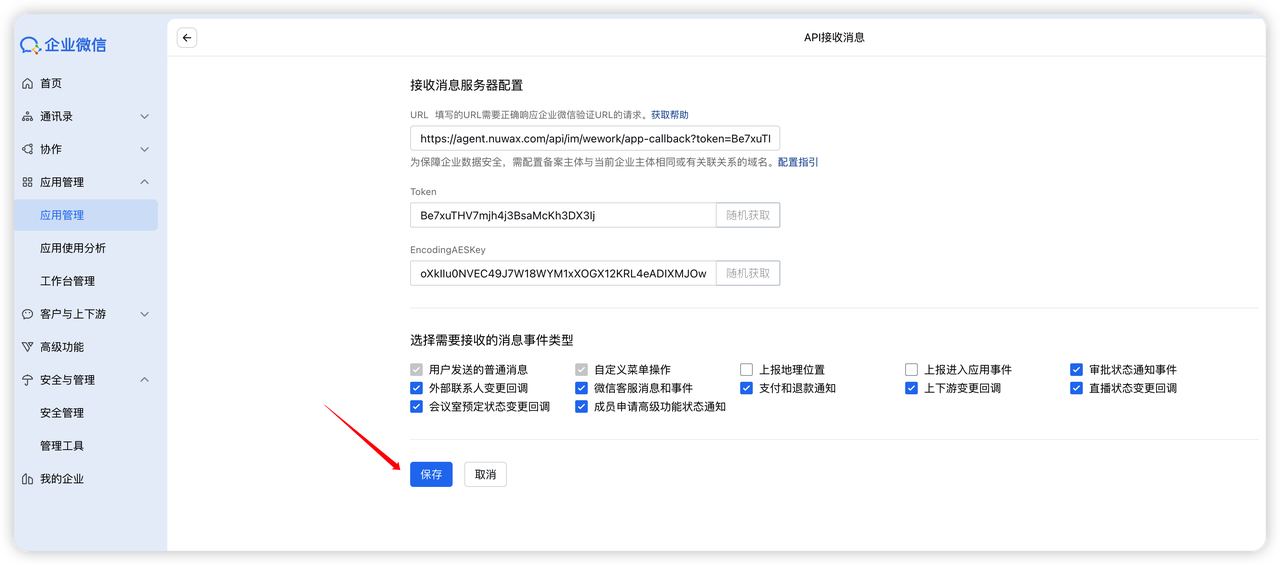The height and width of the screenshot is (565, 1280).
Task: Click the 应用管理 grid icon
Action: point(28,183)
